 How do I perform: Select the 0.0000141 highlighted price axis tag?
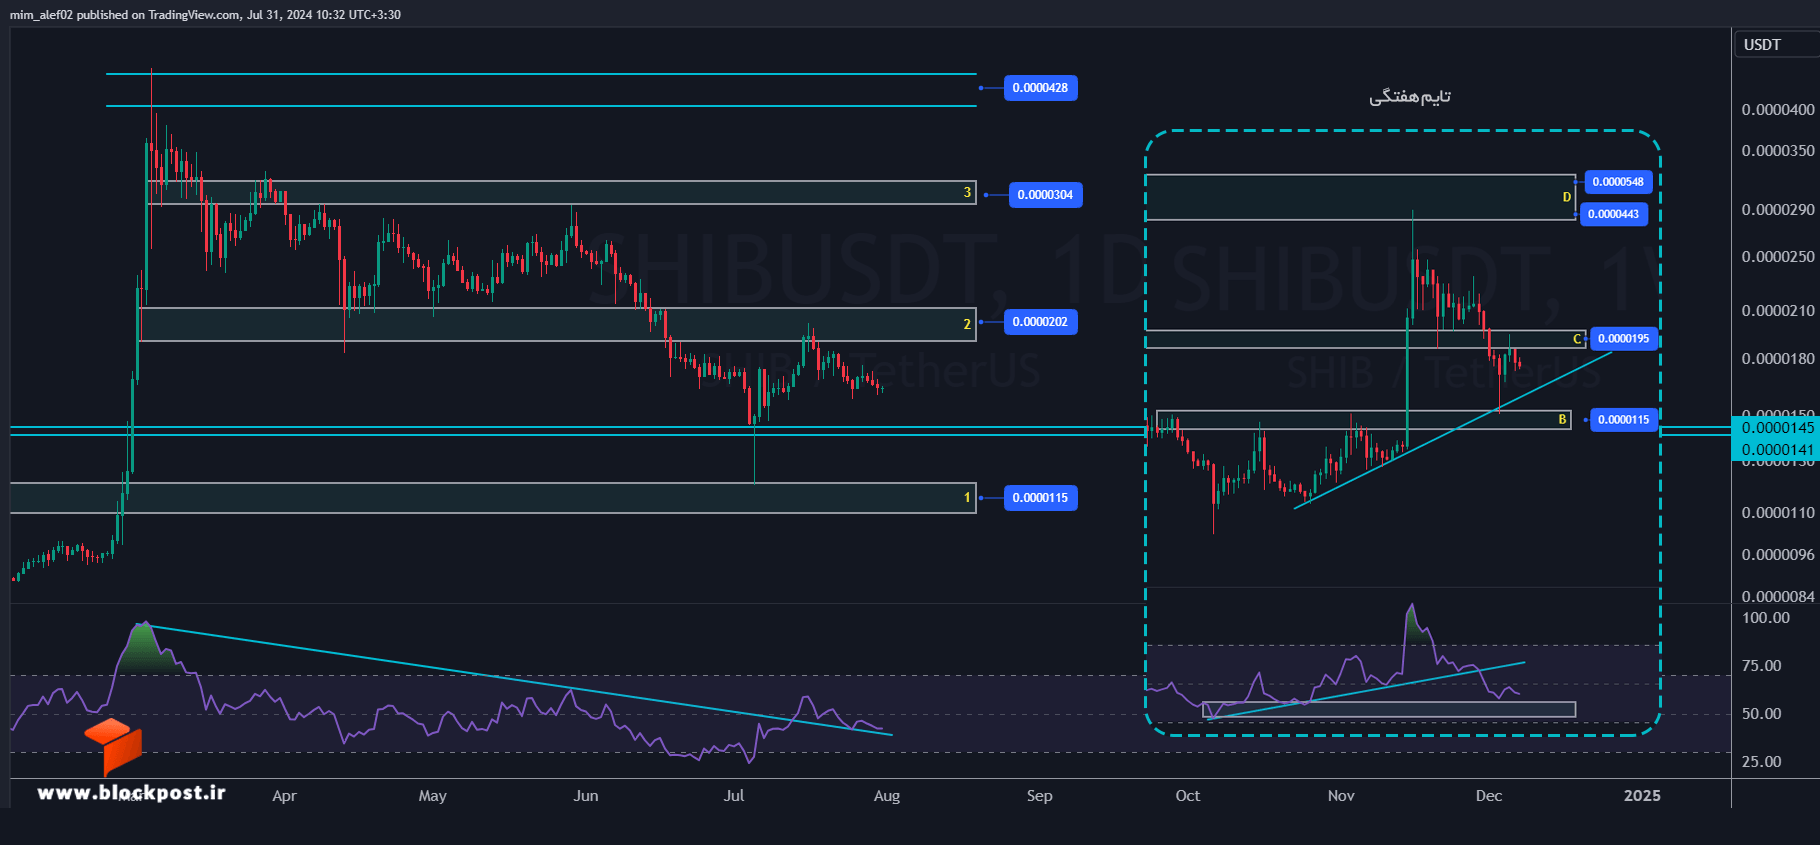tap(1776, 450)
